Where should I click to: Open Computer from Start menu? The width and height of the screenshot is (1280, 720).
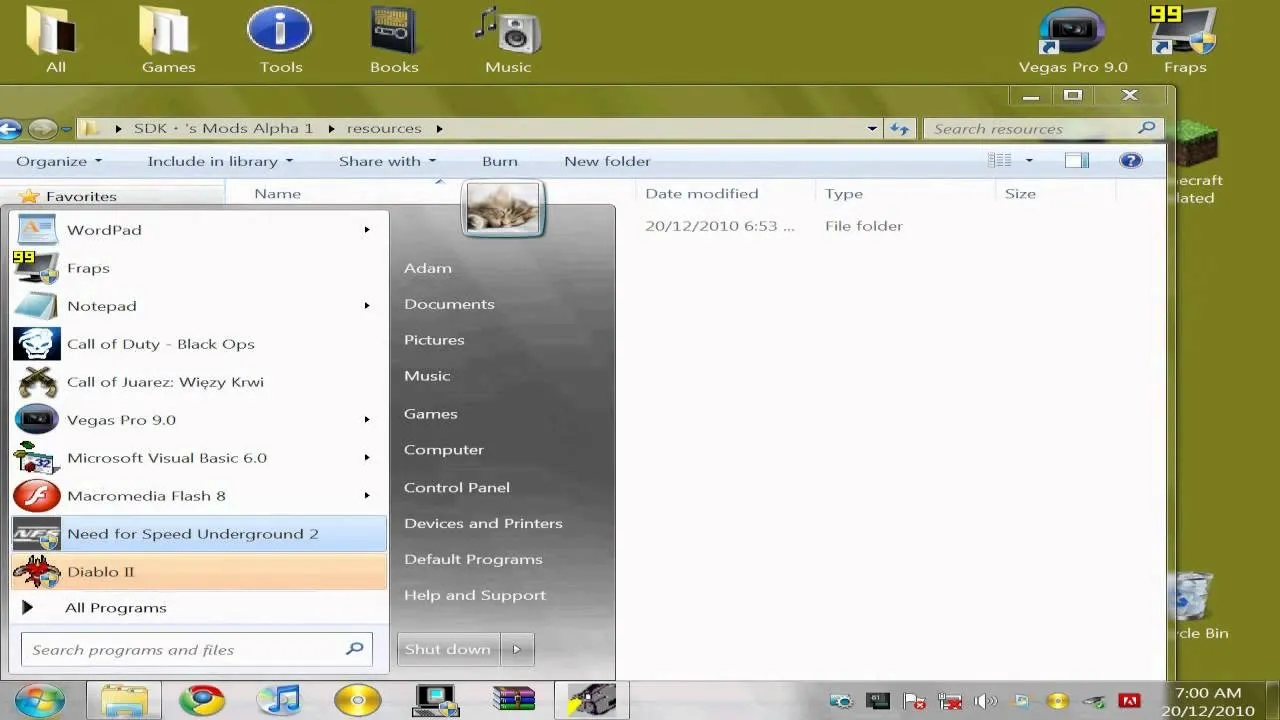(444, 450)
